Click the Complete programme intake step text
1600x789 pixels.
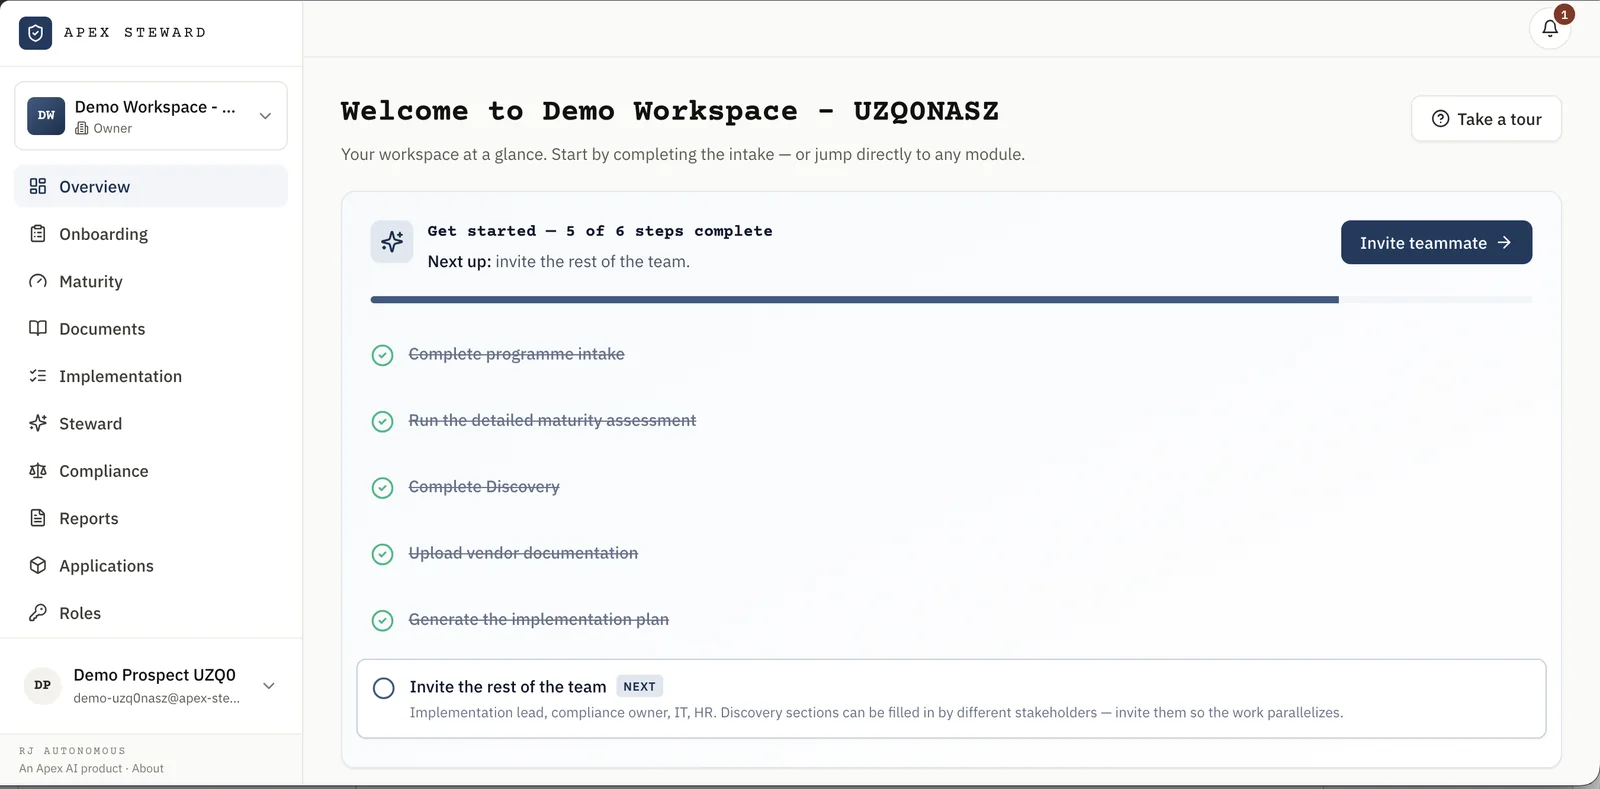tap(516, 354)
